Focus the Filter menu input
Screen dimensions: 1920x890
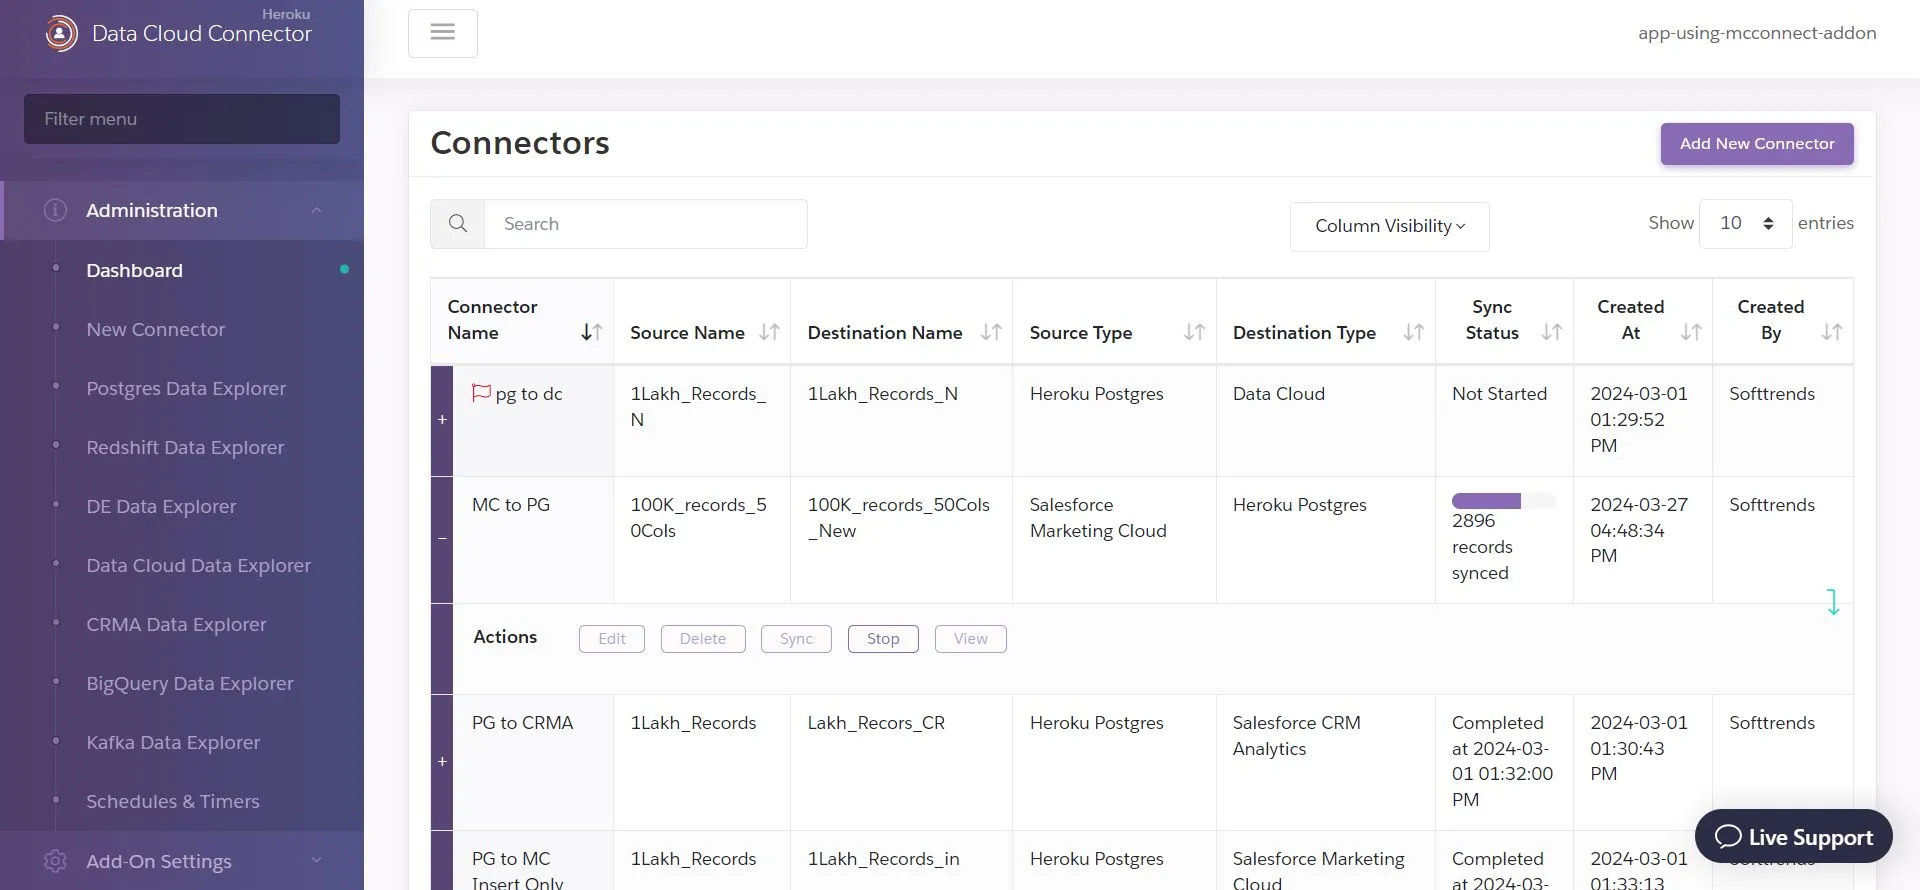tap(182, 119)
